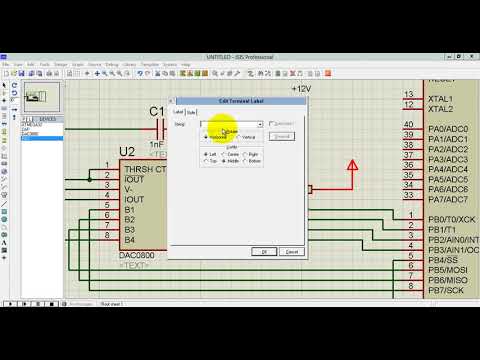Click the orange icon at toolbar end
The width and height of the screenshot is (480, 360).
coord(328,73)
